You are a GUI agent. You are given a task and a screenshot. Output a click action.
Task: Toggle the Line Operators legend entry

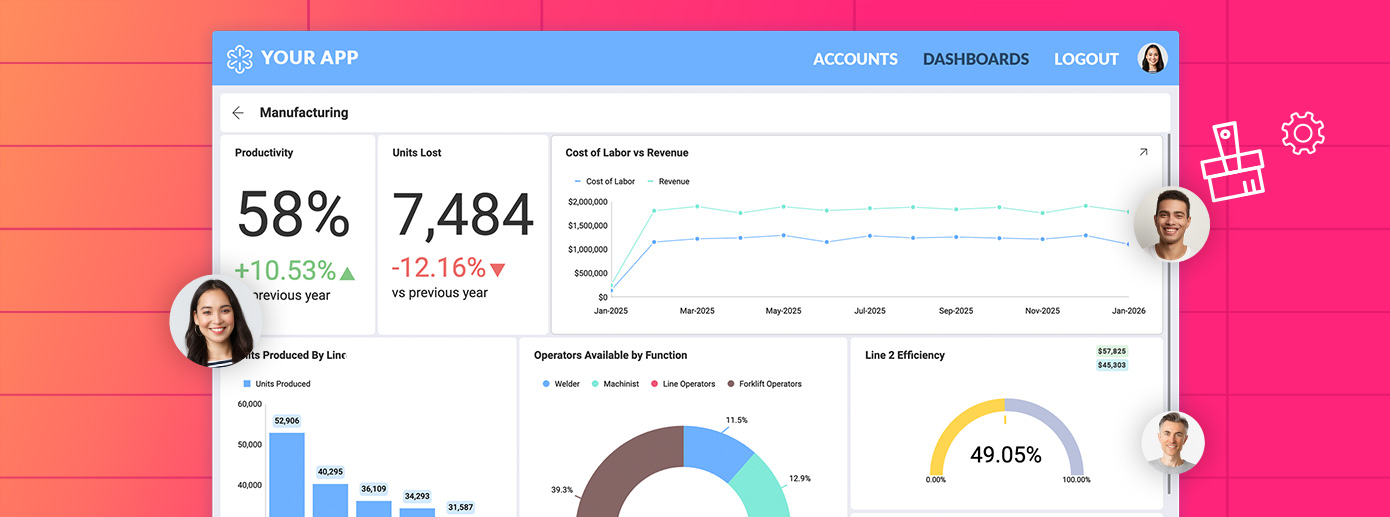point(683,384)
